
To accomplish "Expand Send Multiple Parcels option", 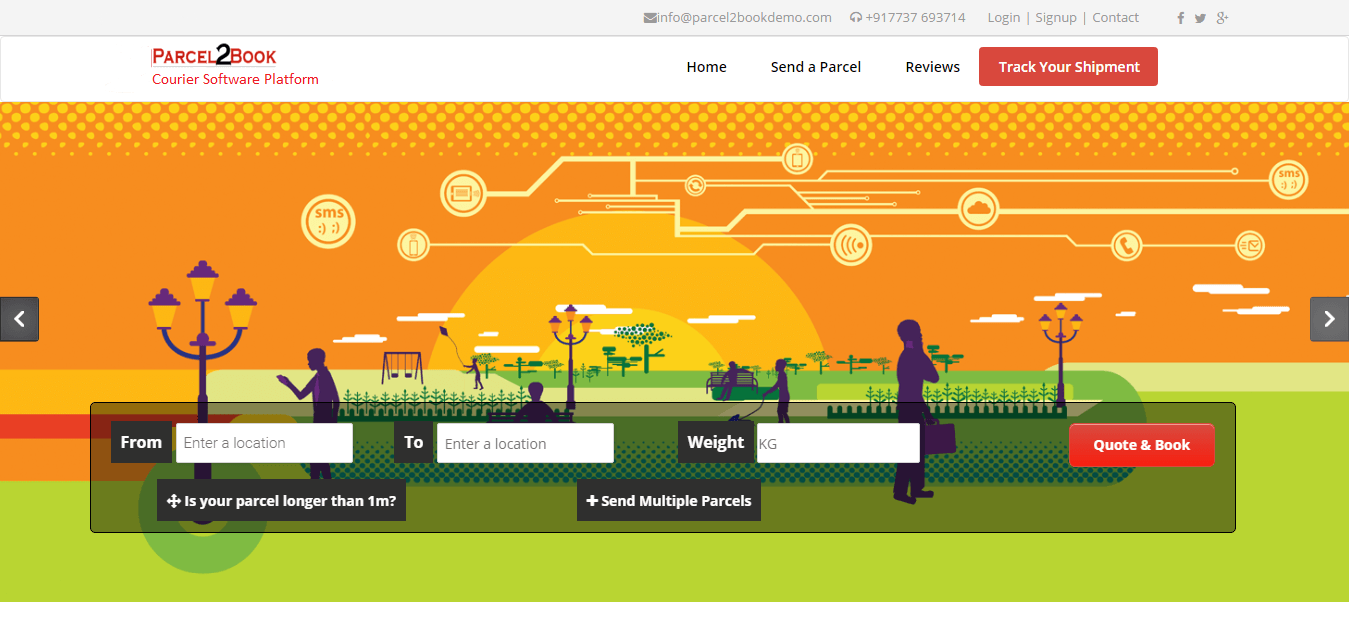I will 669,501.
